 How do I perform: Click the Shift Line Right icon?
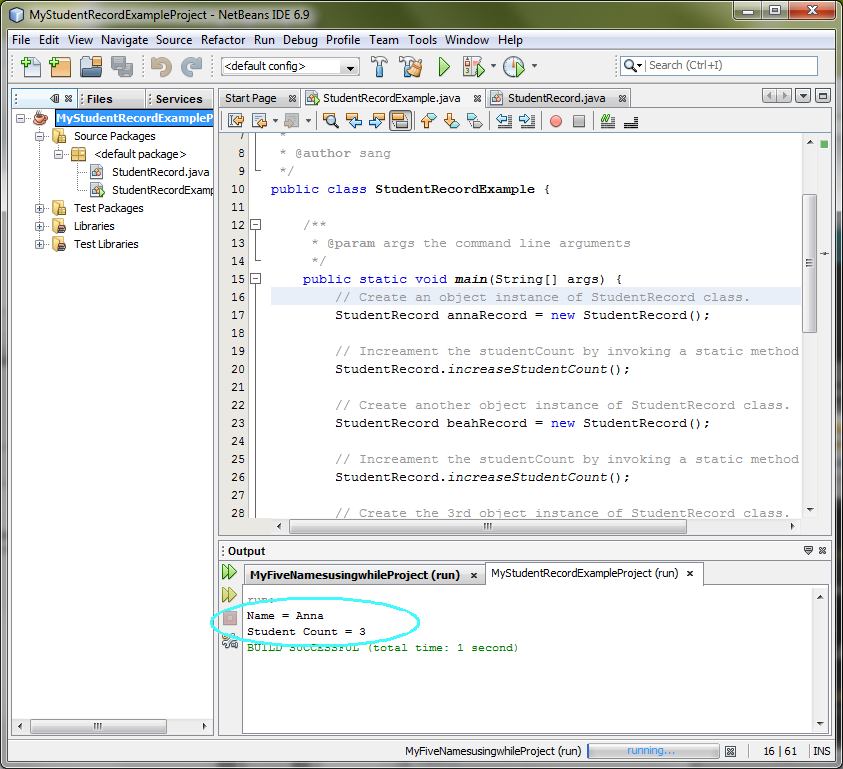tap(527, 121)
